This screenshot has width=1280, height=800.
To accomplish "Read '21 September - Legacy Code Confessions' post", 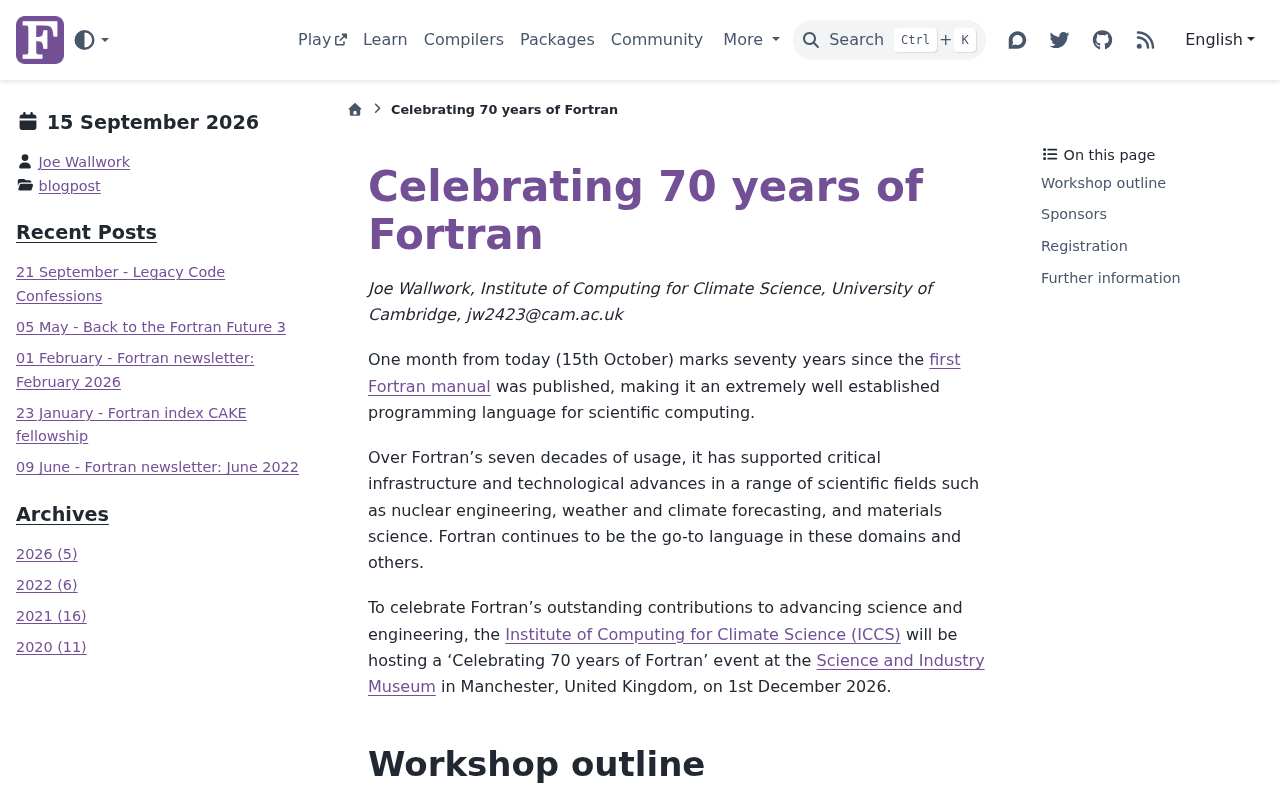I will (x=120, y=284).
